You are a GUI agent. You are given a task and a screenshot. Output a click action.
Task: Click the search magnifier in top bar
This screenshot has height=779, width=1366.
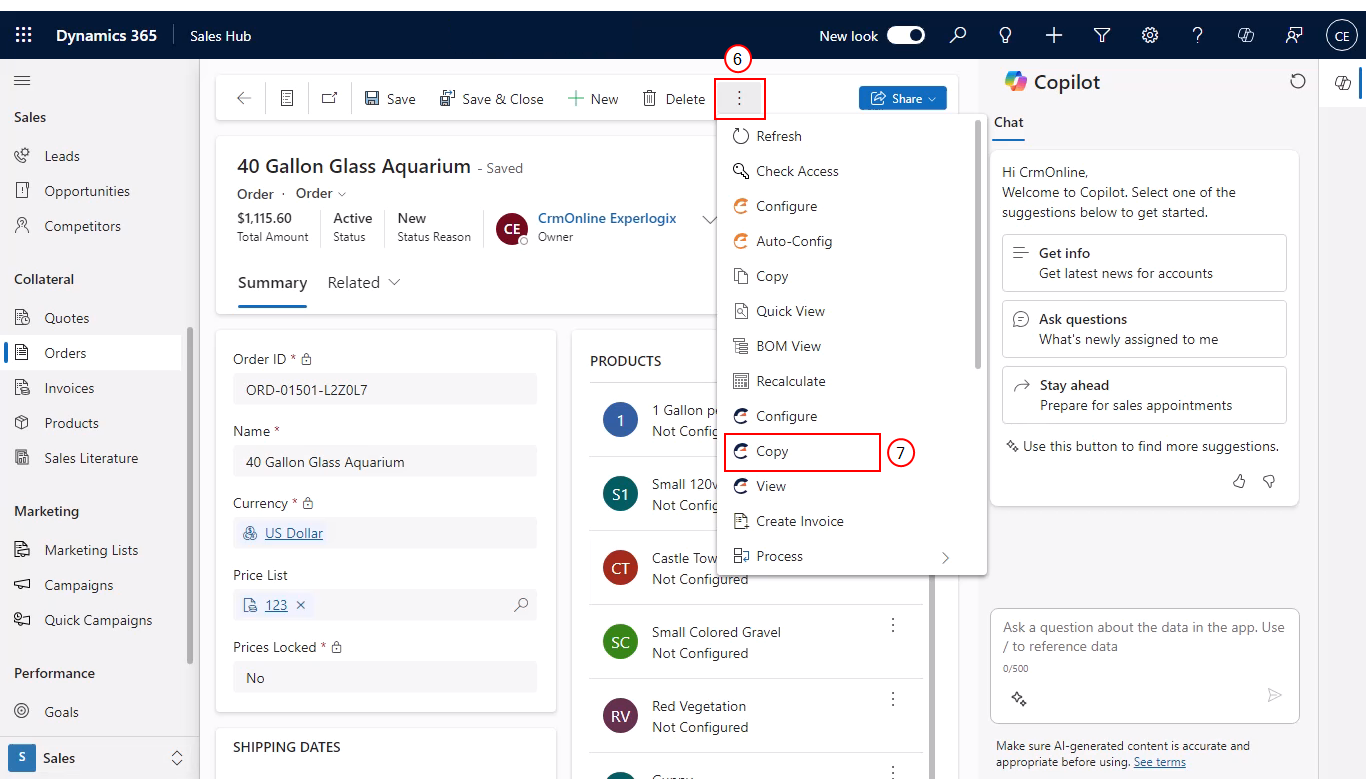tap(958, 35)
